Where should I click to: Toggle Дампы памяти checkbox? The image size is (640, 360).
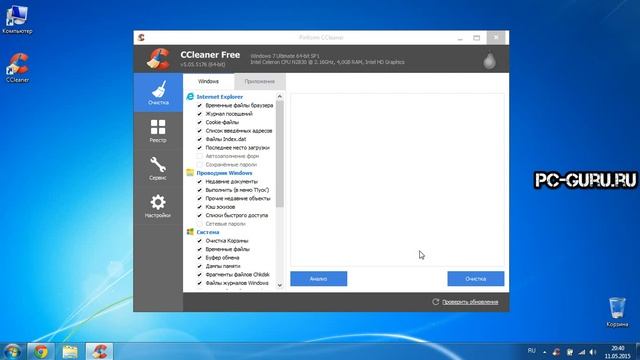click(x=200, y=266)
